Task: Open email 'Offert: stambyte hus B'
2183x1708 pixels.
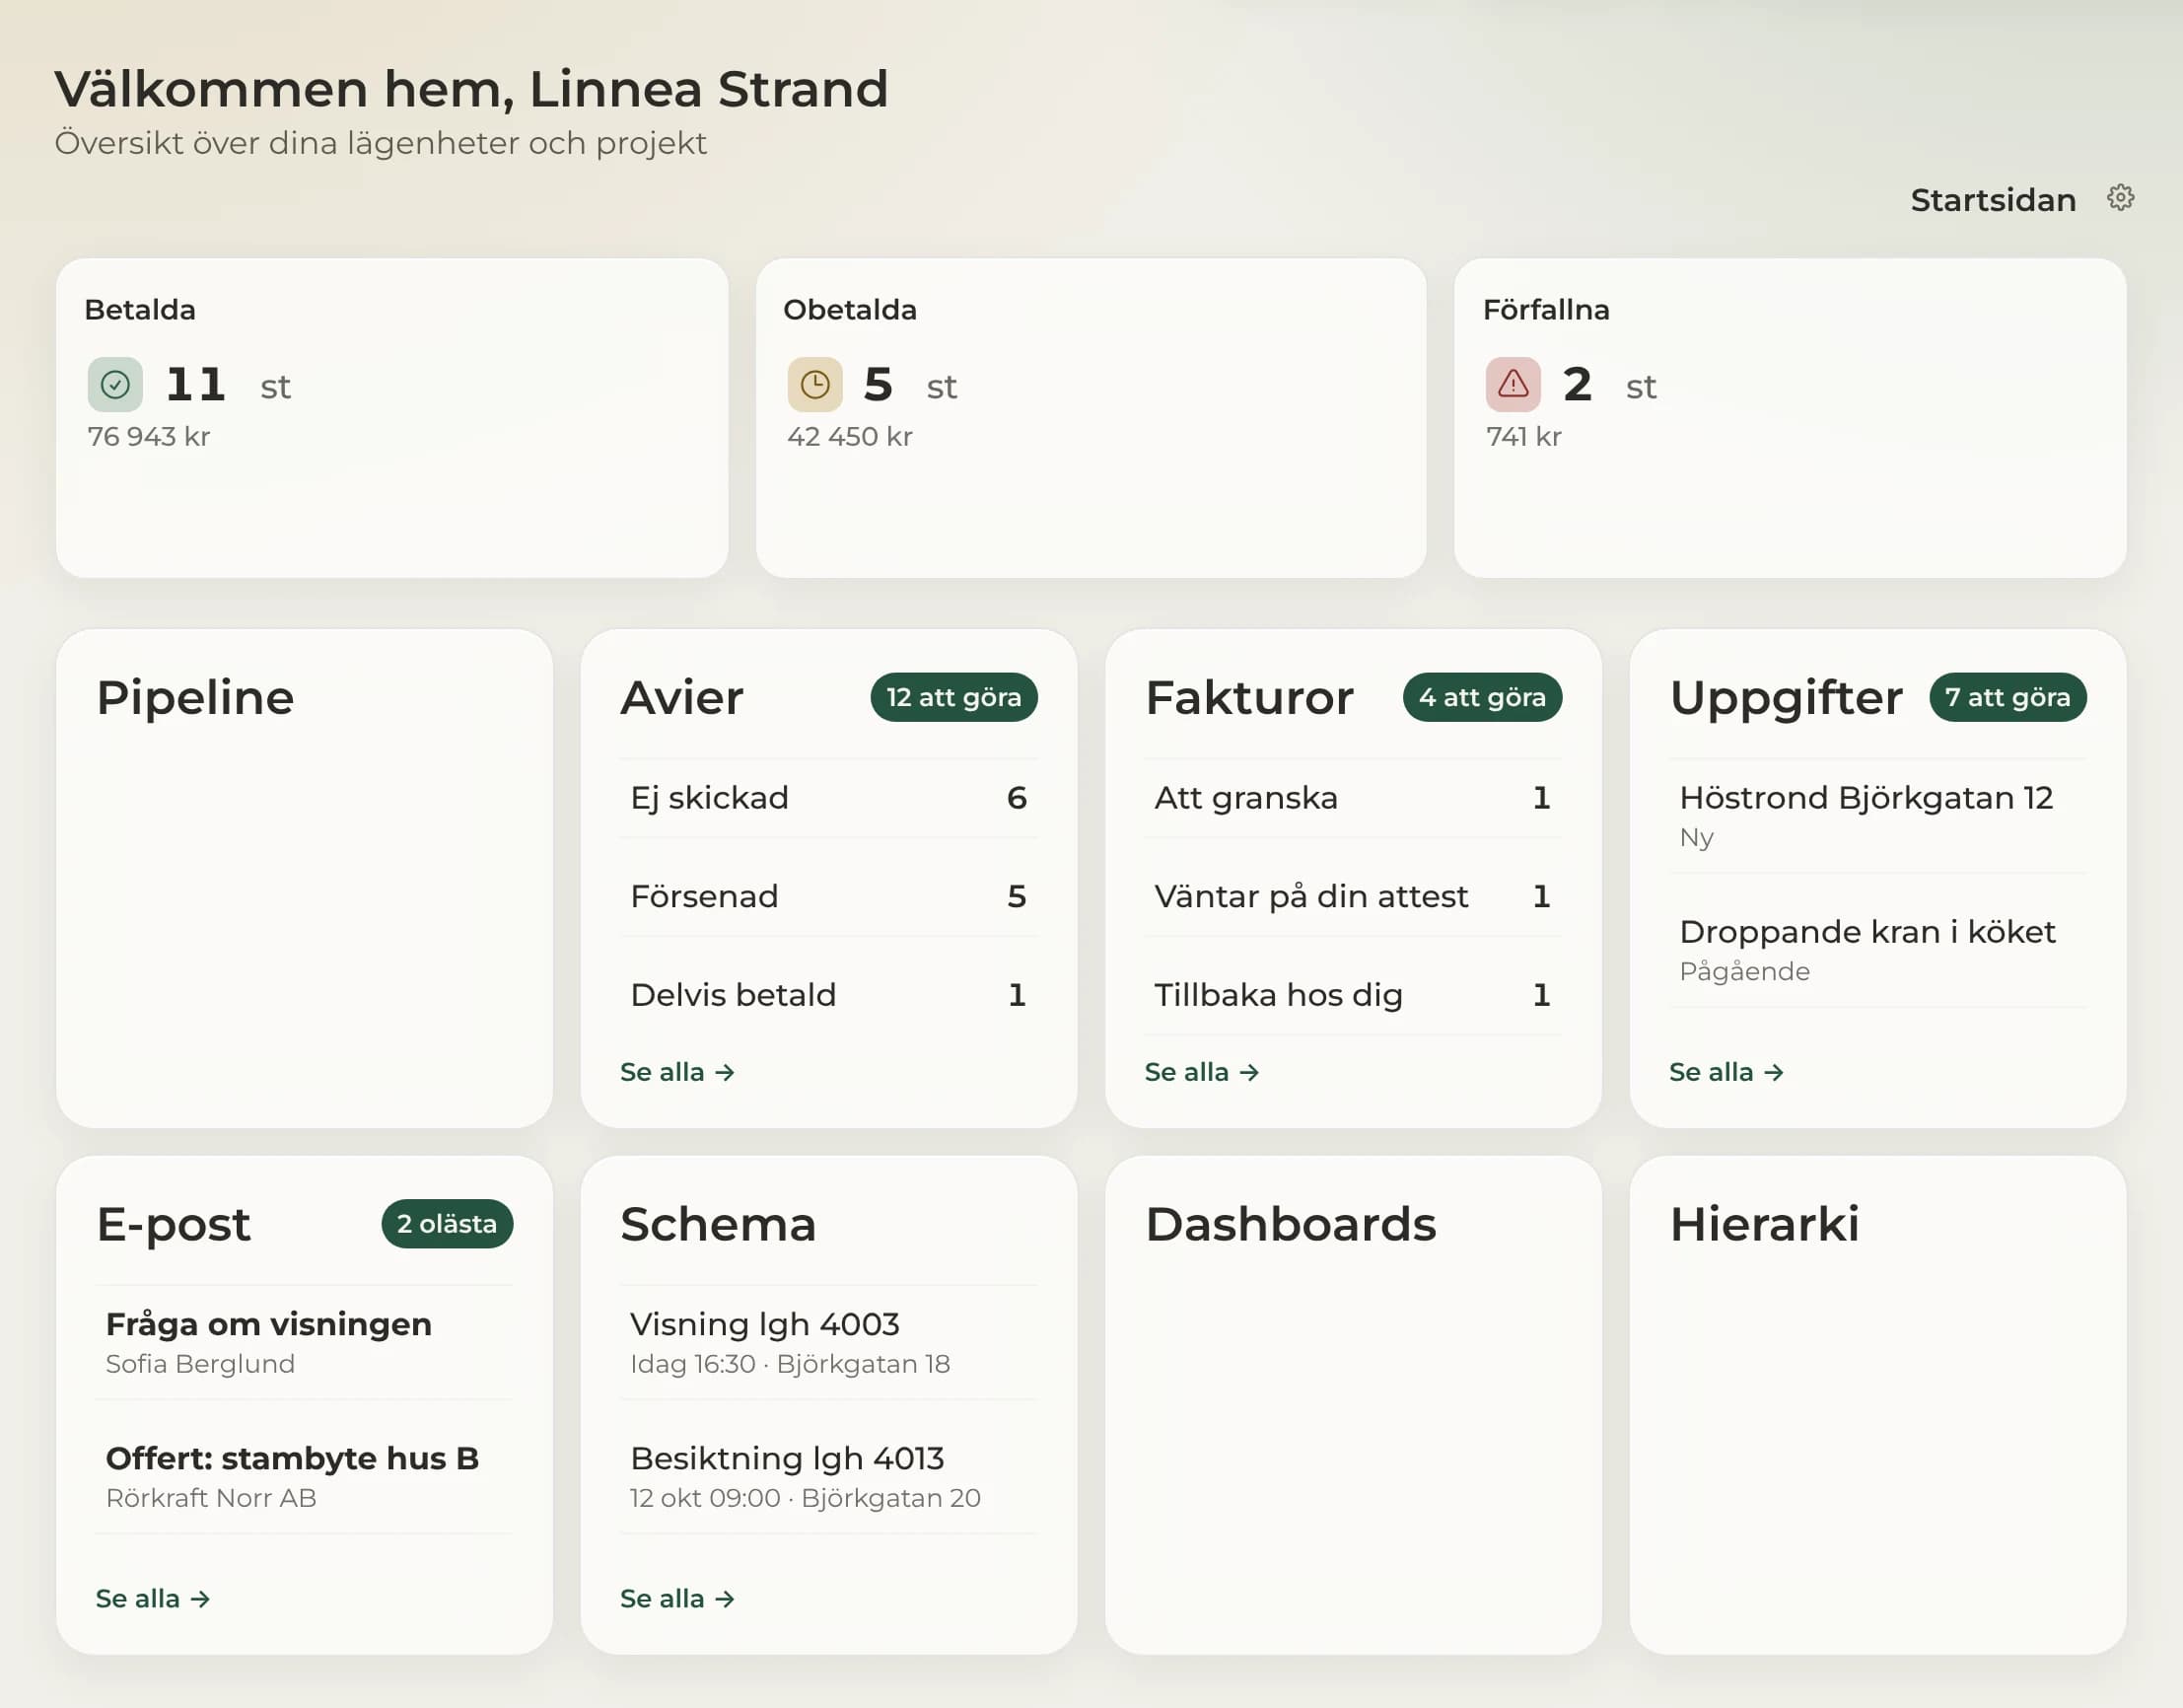Action: (304, 1476)
